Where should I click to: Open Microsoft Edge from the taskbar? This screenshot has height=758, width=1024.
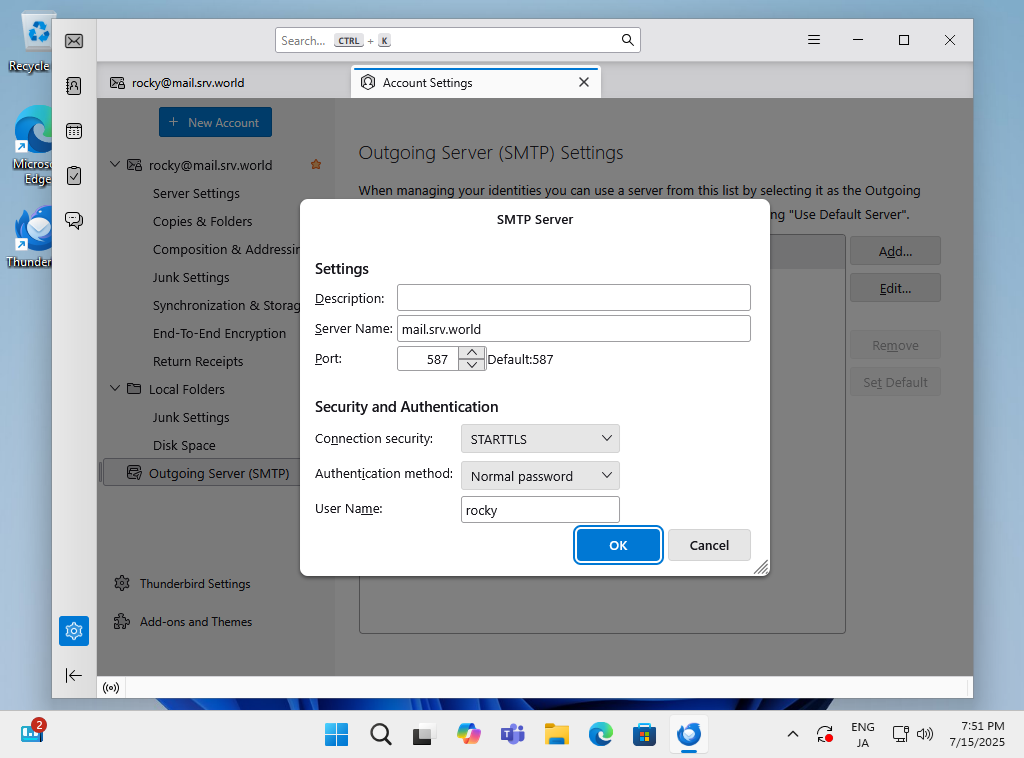(600, 734)
